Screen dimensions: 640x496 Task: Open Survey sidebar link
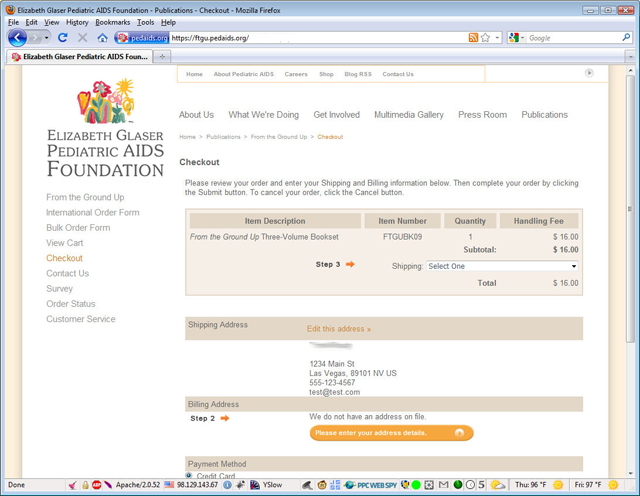tap(59, 289)
